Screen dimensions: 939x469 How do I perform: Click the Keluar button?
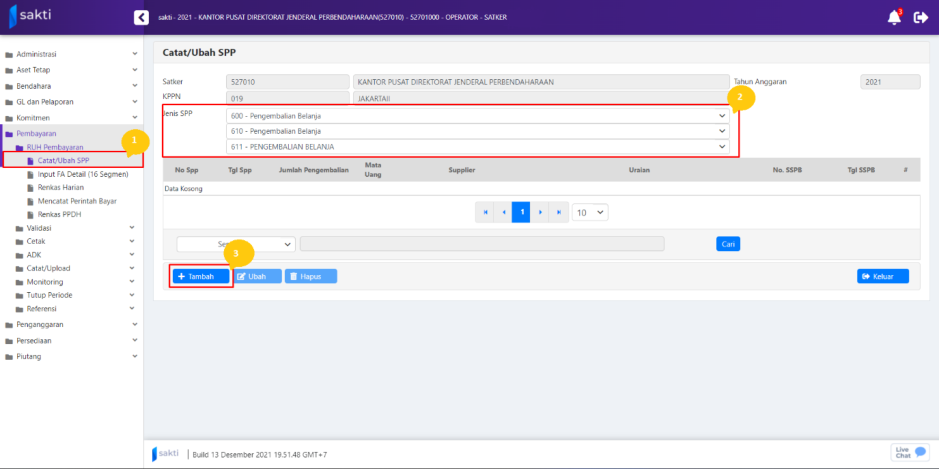(882, 276)
